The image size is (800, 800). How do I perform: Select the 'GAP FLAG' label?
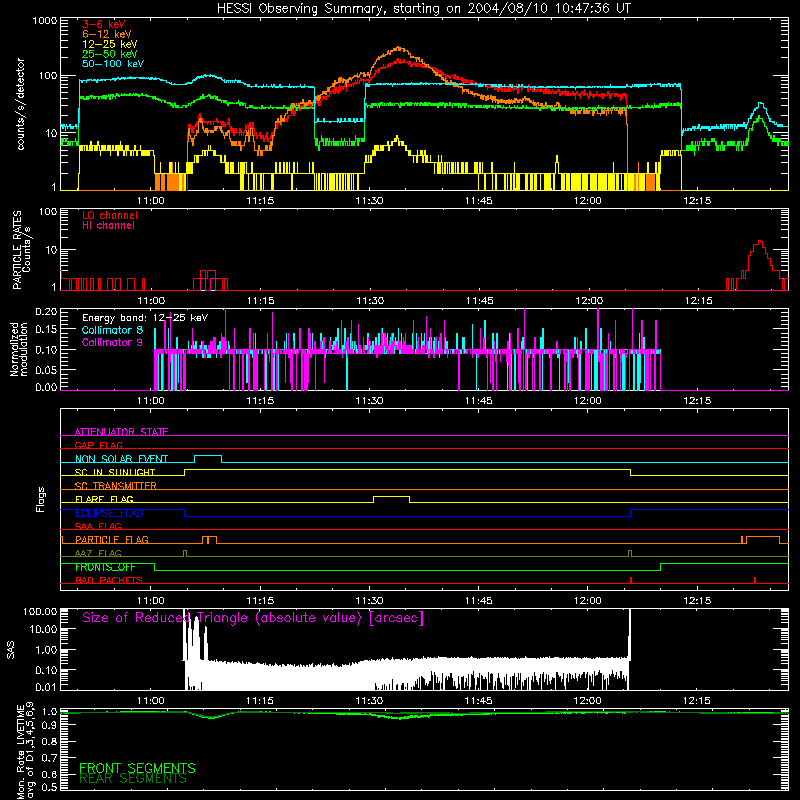98,445
